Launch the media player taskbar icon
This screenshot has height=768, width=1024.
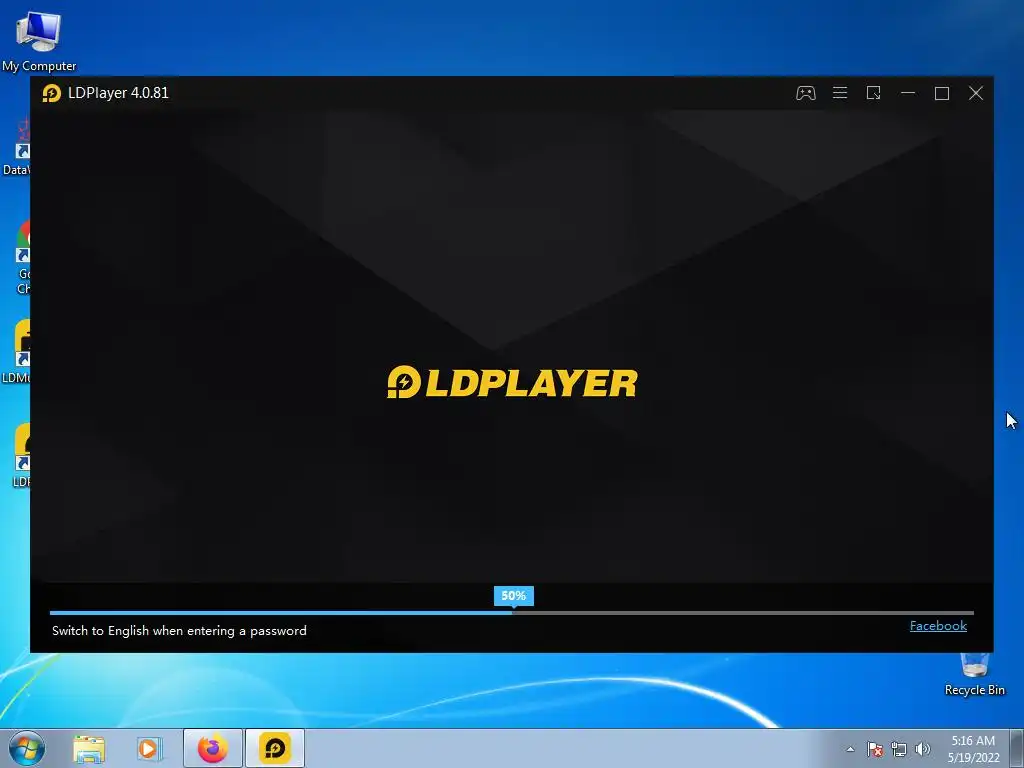click(x=148, y=748)
